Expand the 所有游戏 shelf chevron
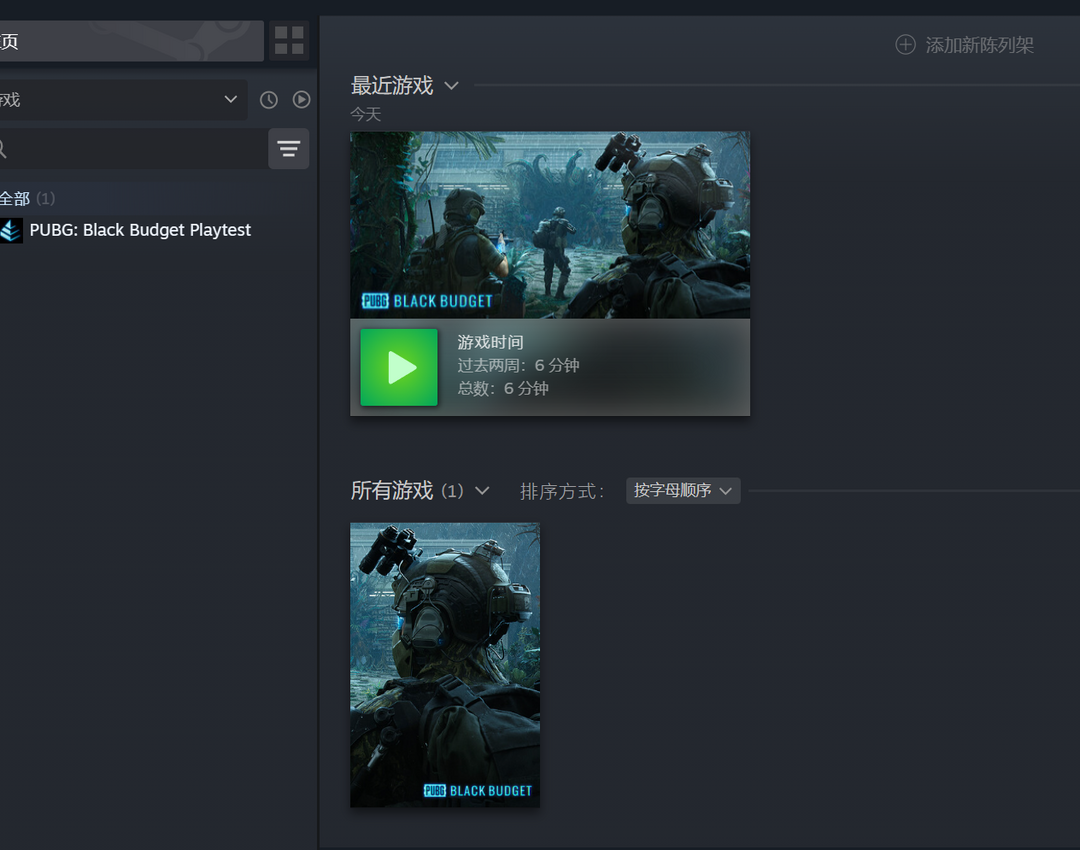The image size is (1080, 850). coord(482,491)
